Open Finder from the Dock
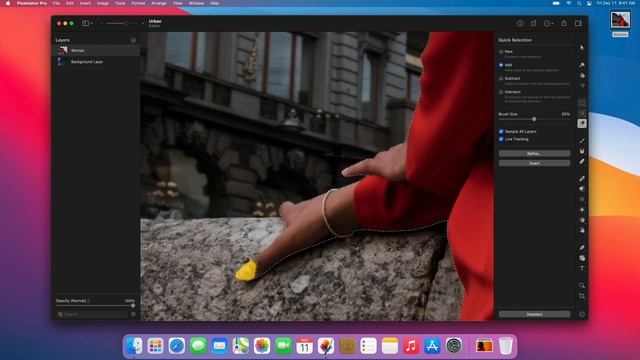The height and width of the screenshot is (360, 640). (x=134, y=346)
